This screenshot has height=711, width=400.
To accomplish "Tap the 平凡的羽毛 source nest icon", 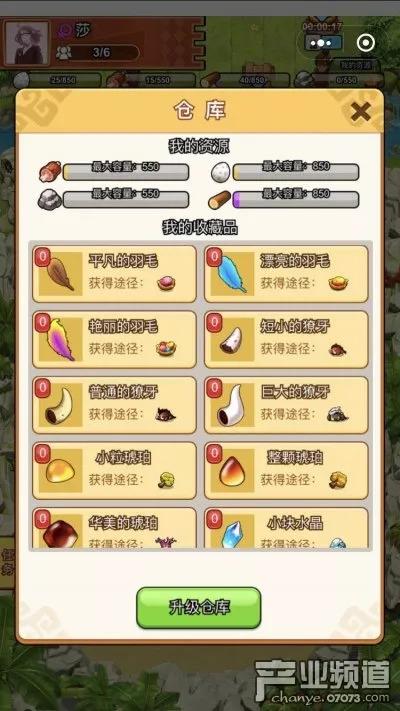I will 166,283.
